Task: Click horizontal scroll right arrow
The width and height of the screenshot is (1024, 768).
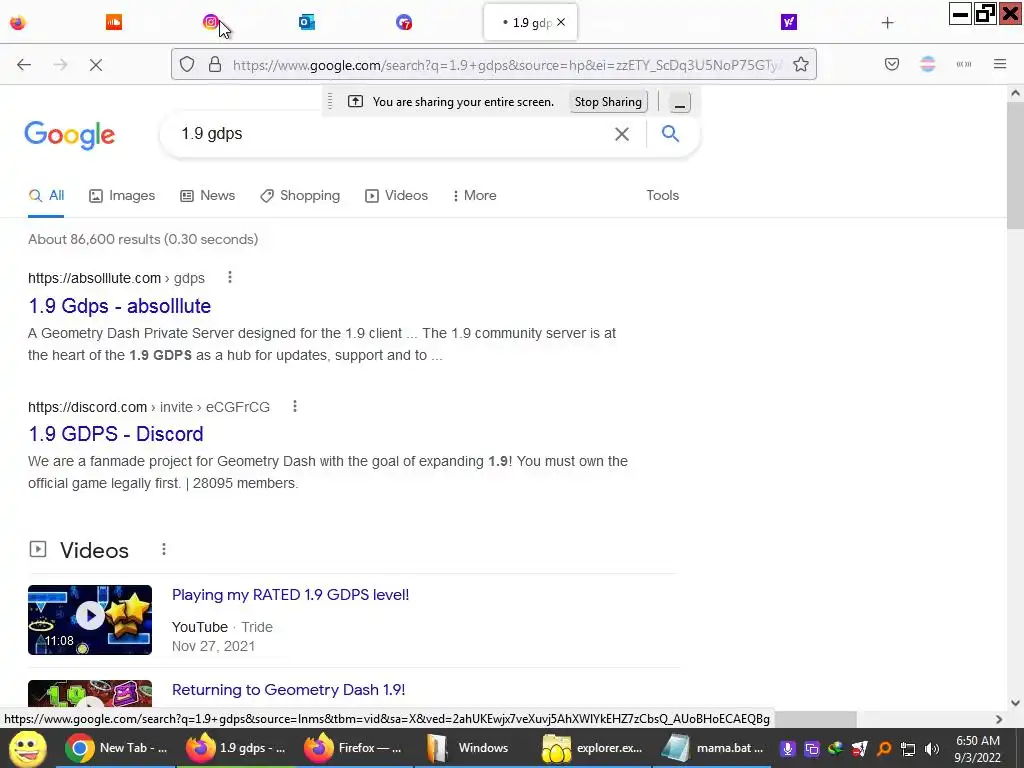Action: (x=999, y=719)
